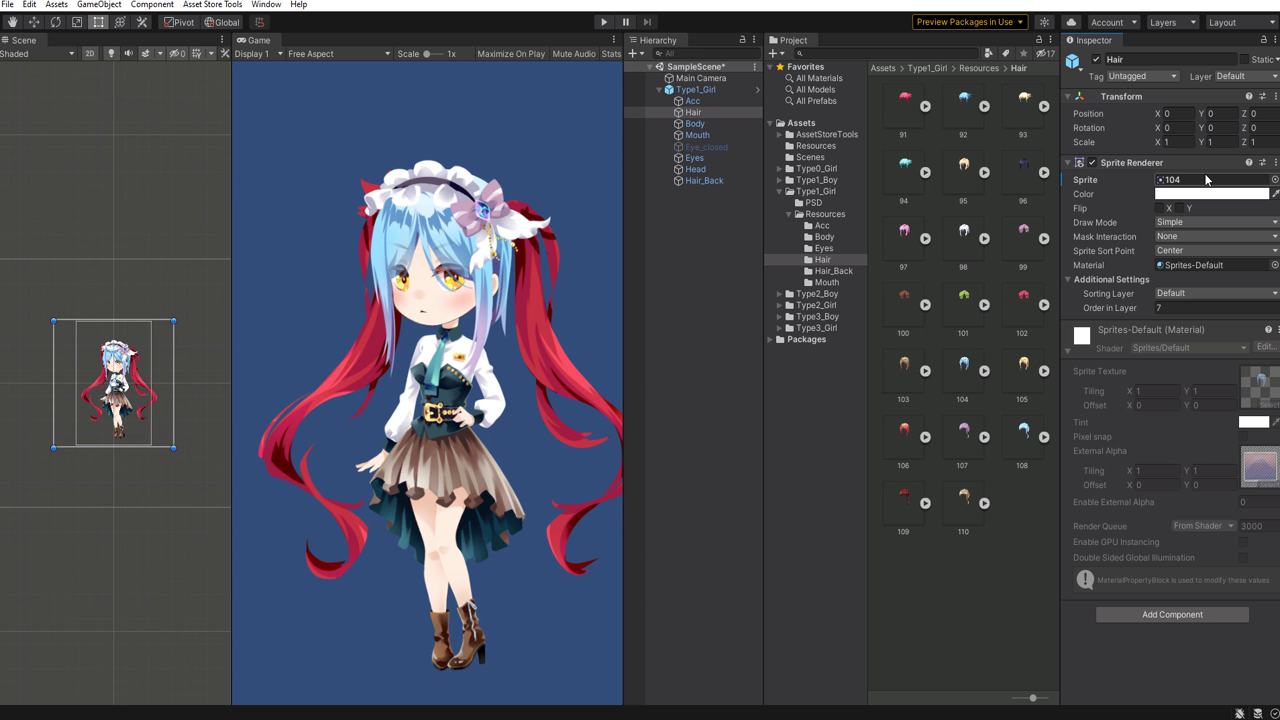Click the Add Component button
Screen dimensions: 1280x720
(x=1172, y=614)
